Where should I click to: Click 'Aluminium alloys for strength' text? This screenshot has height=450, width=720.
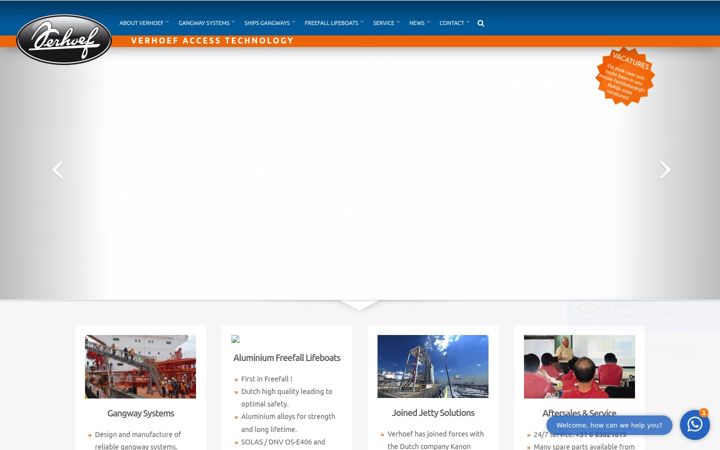point(288,416)
